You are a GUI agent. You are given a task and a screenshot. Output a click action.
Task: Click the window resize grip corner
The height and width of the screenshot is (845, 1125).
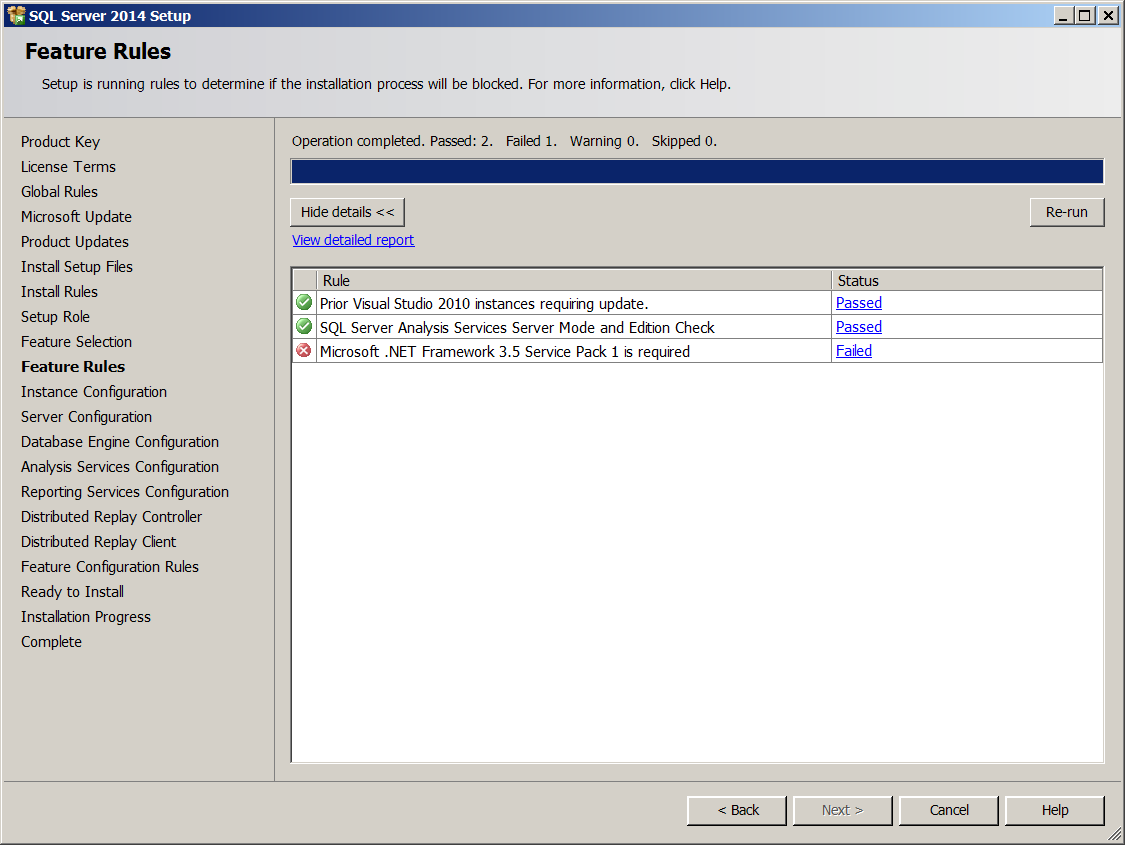(x=1114, y=834)
